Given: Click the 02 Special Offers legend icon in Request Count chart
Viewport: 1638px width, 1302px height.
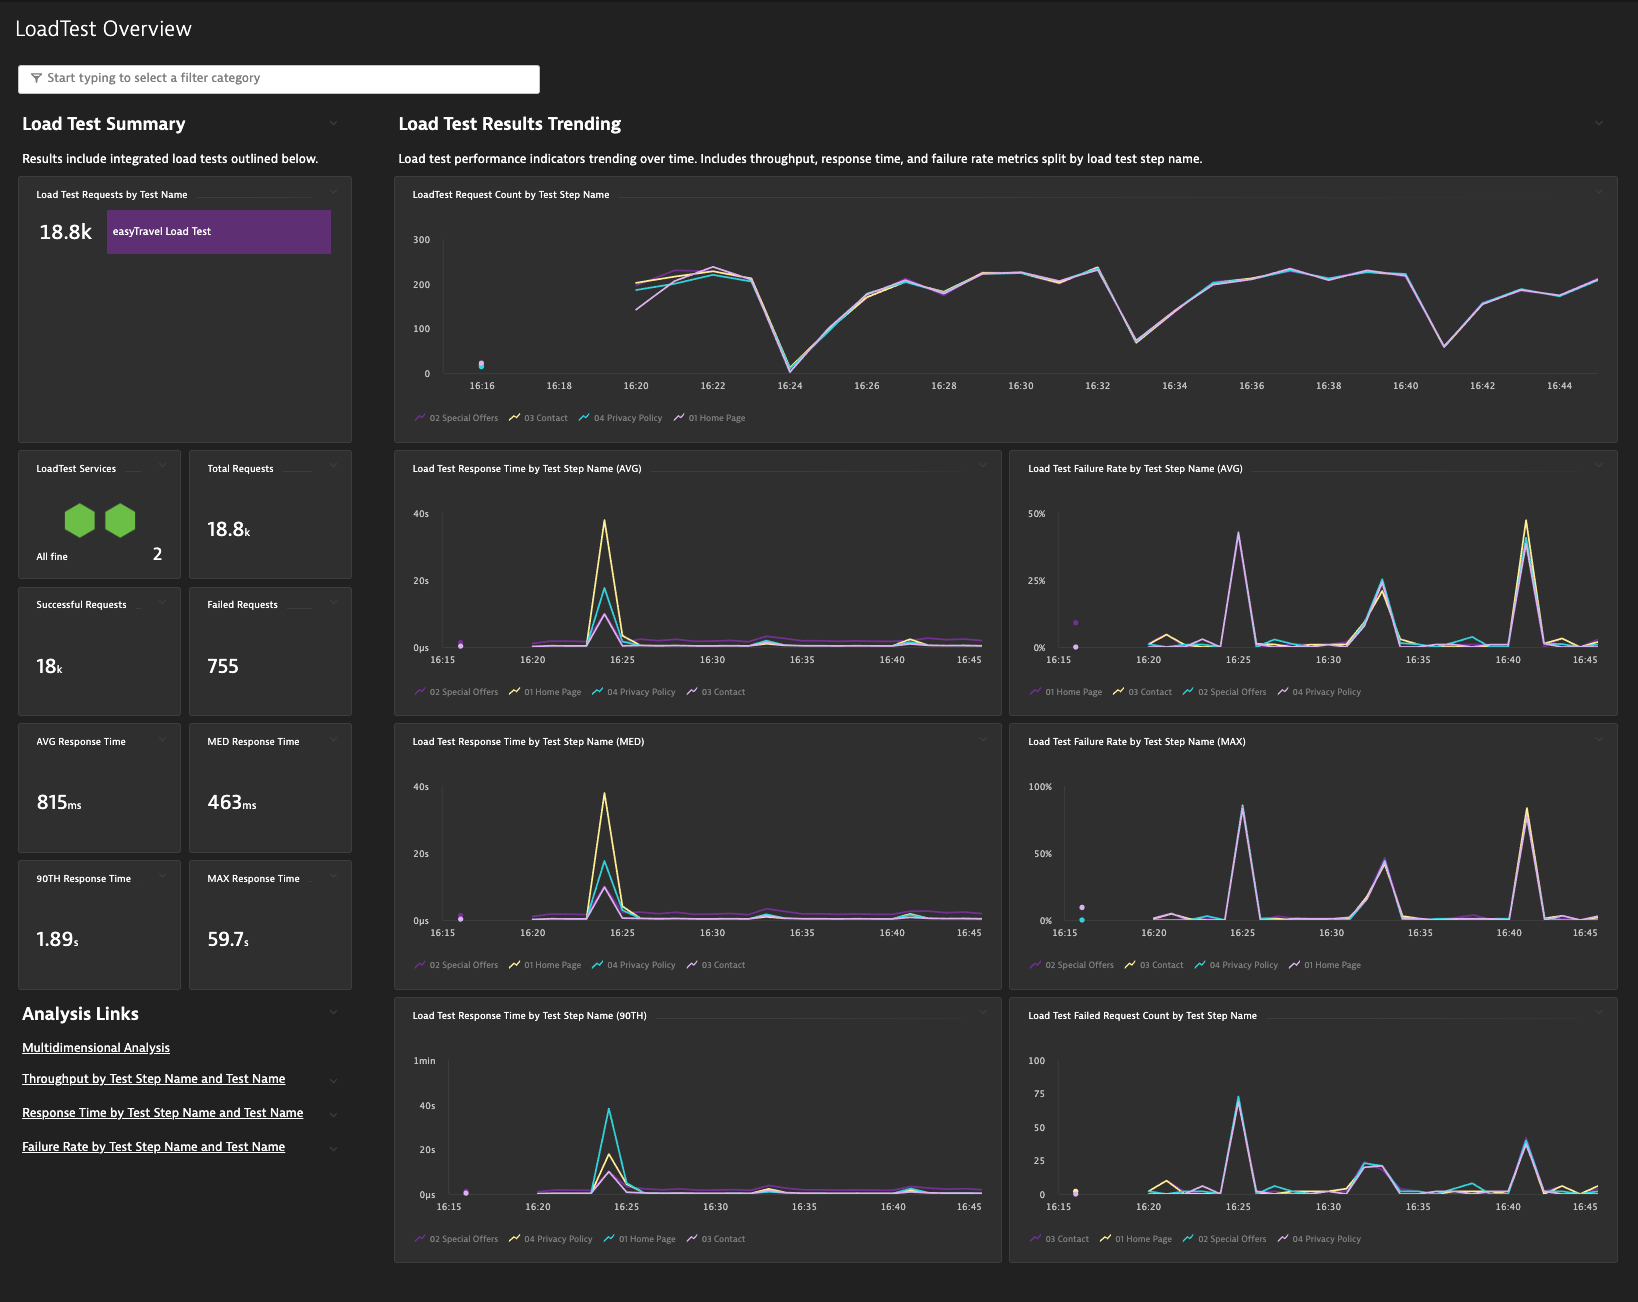Looking at the screenshot, I should pyautogui.click(x=420, y=418).
